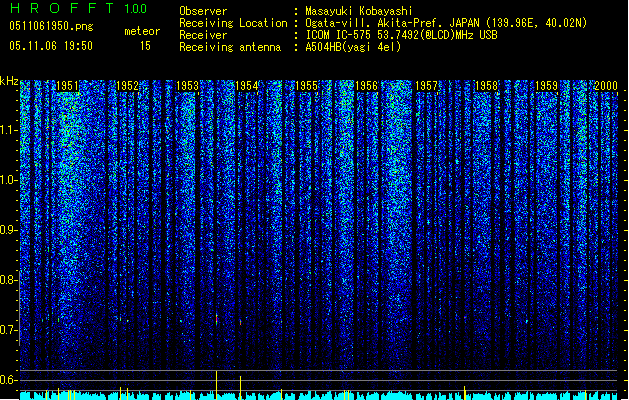629x400 pixels.
Task: Click the 1957 time marker
Action: coord(426,86)
